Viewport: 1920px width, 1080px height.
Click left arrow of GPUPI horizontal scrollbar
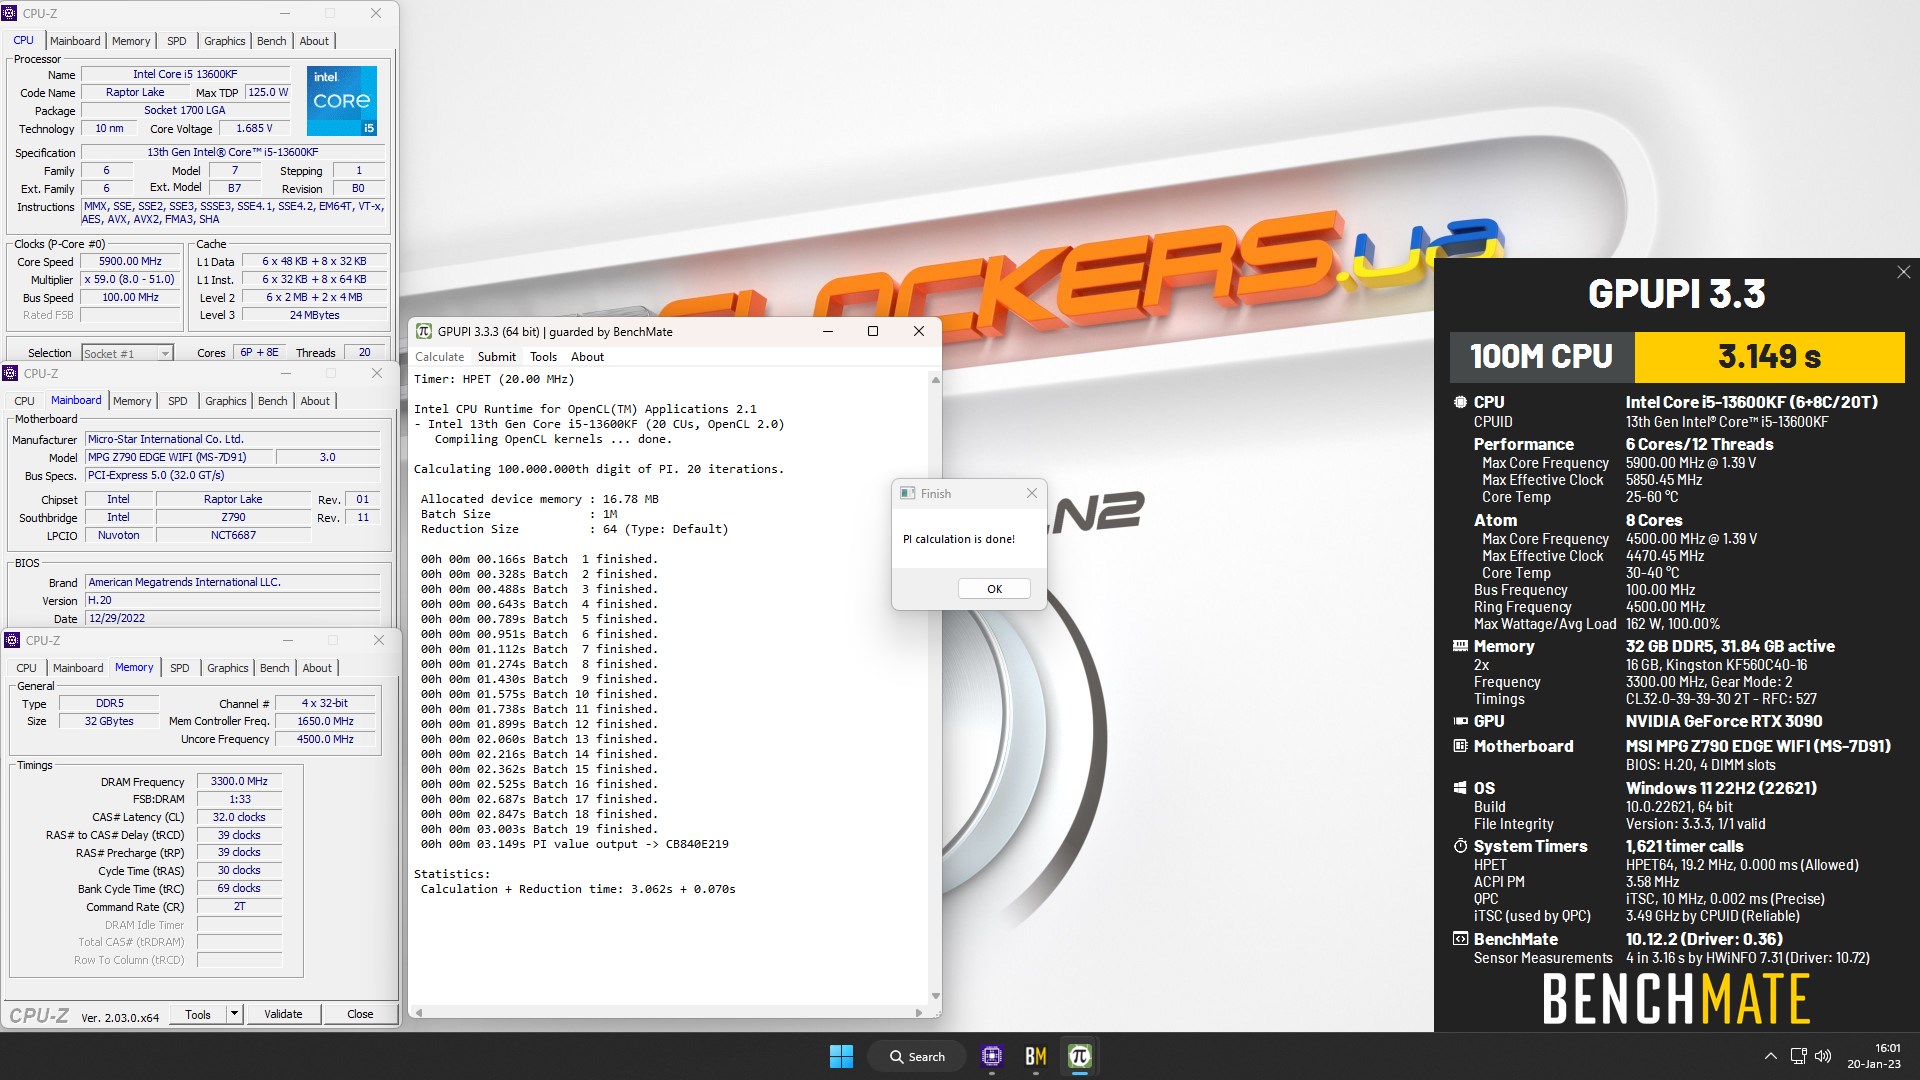[x=419, y=1012]
